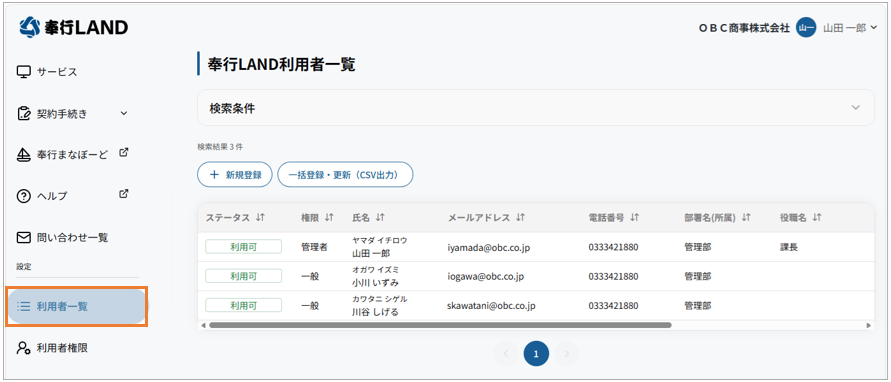Click the horizontal scrollbar of the table
Viewport: 891px width, 382px height.
click(x=440, y=325)
